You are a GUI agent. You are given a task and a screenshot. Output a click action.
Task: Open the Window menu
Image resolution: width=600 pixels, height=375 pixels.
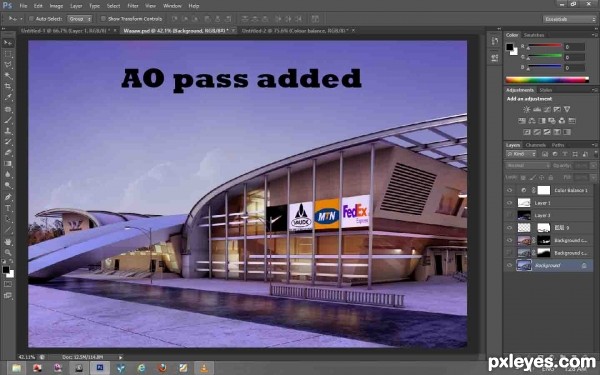[x=172, y=6]
